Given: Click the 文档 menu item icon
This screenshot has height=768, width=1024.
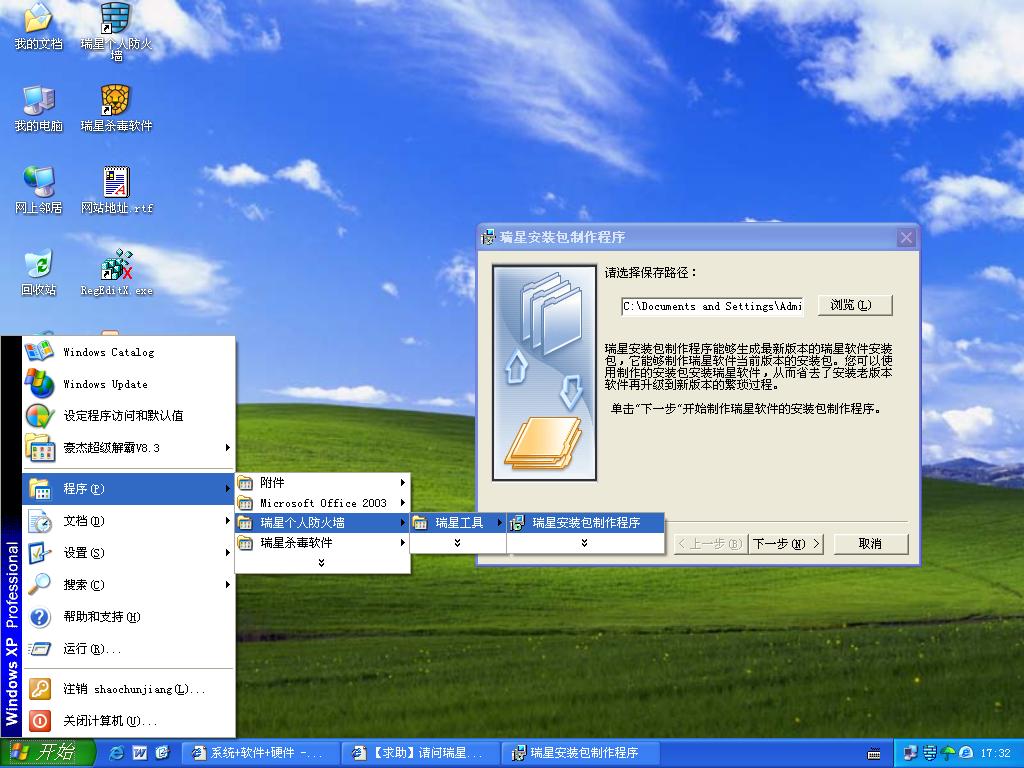Looking at the screenshot, I should pyautogui.click(x=40, y=521).
